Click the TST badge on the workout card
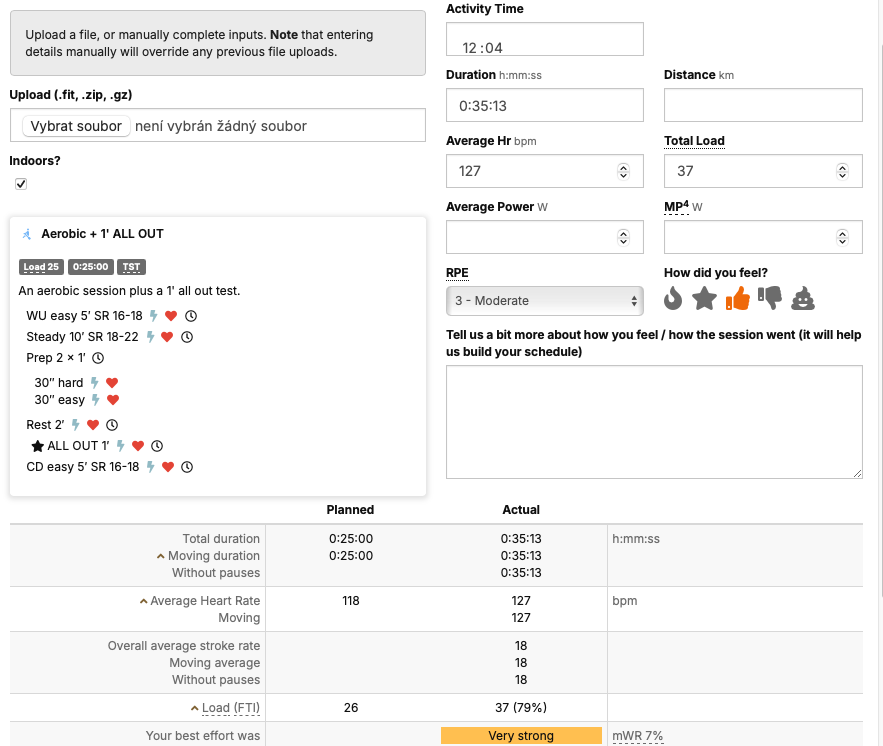Viewport: 883px width, 746px height. [131, 267]
